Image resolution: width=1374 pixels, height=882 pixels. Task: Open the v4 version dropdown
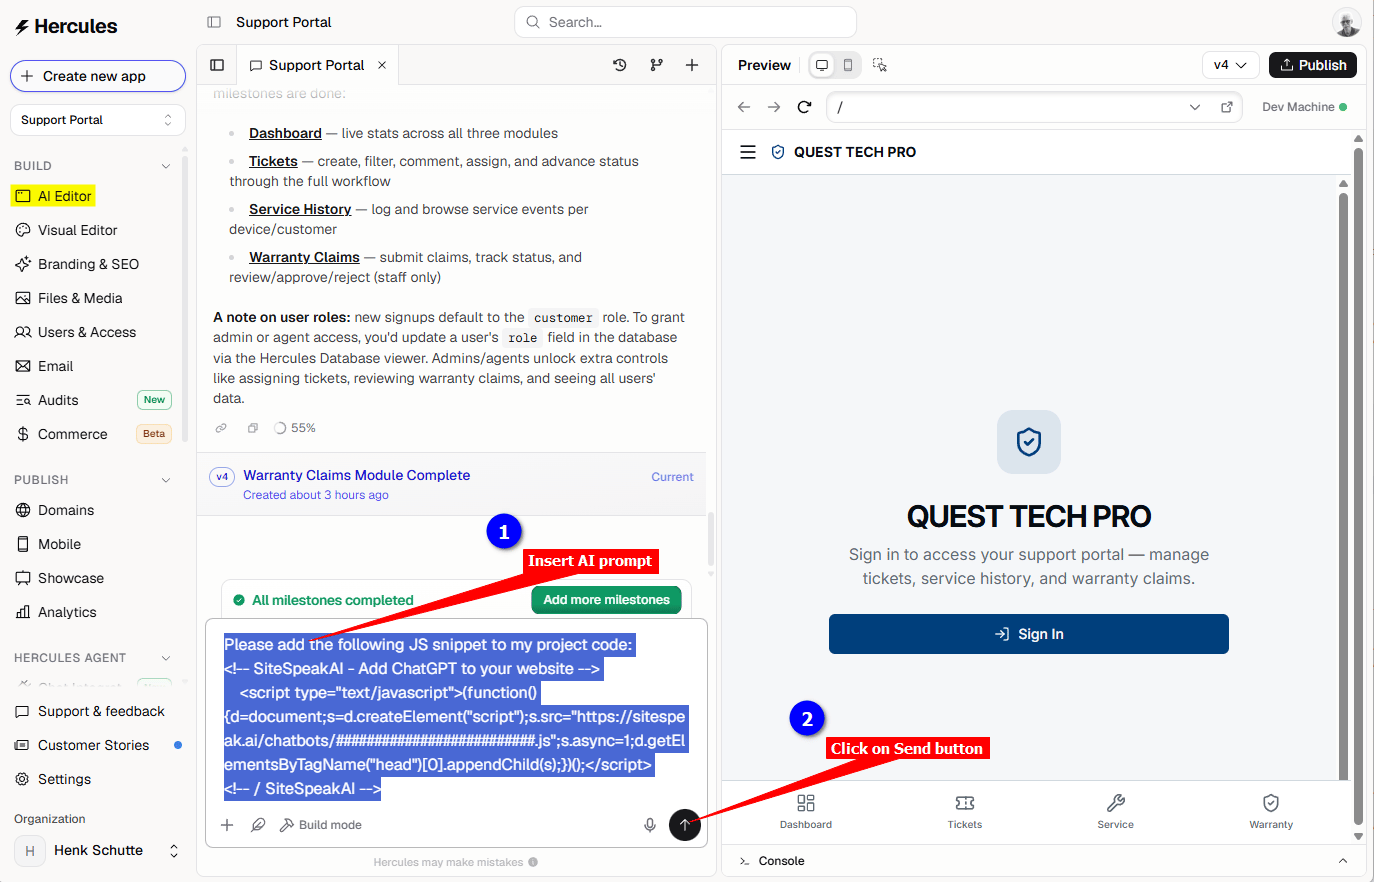pos(1230,65)
